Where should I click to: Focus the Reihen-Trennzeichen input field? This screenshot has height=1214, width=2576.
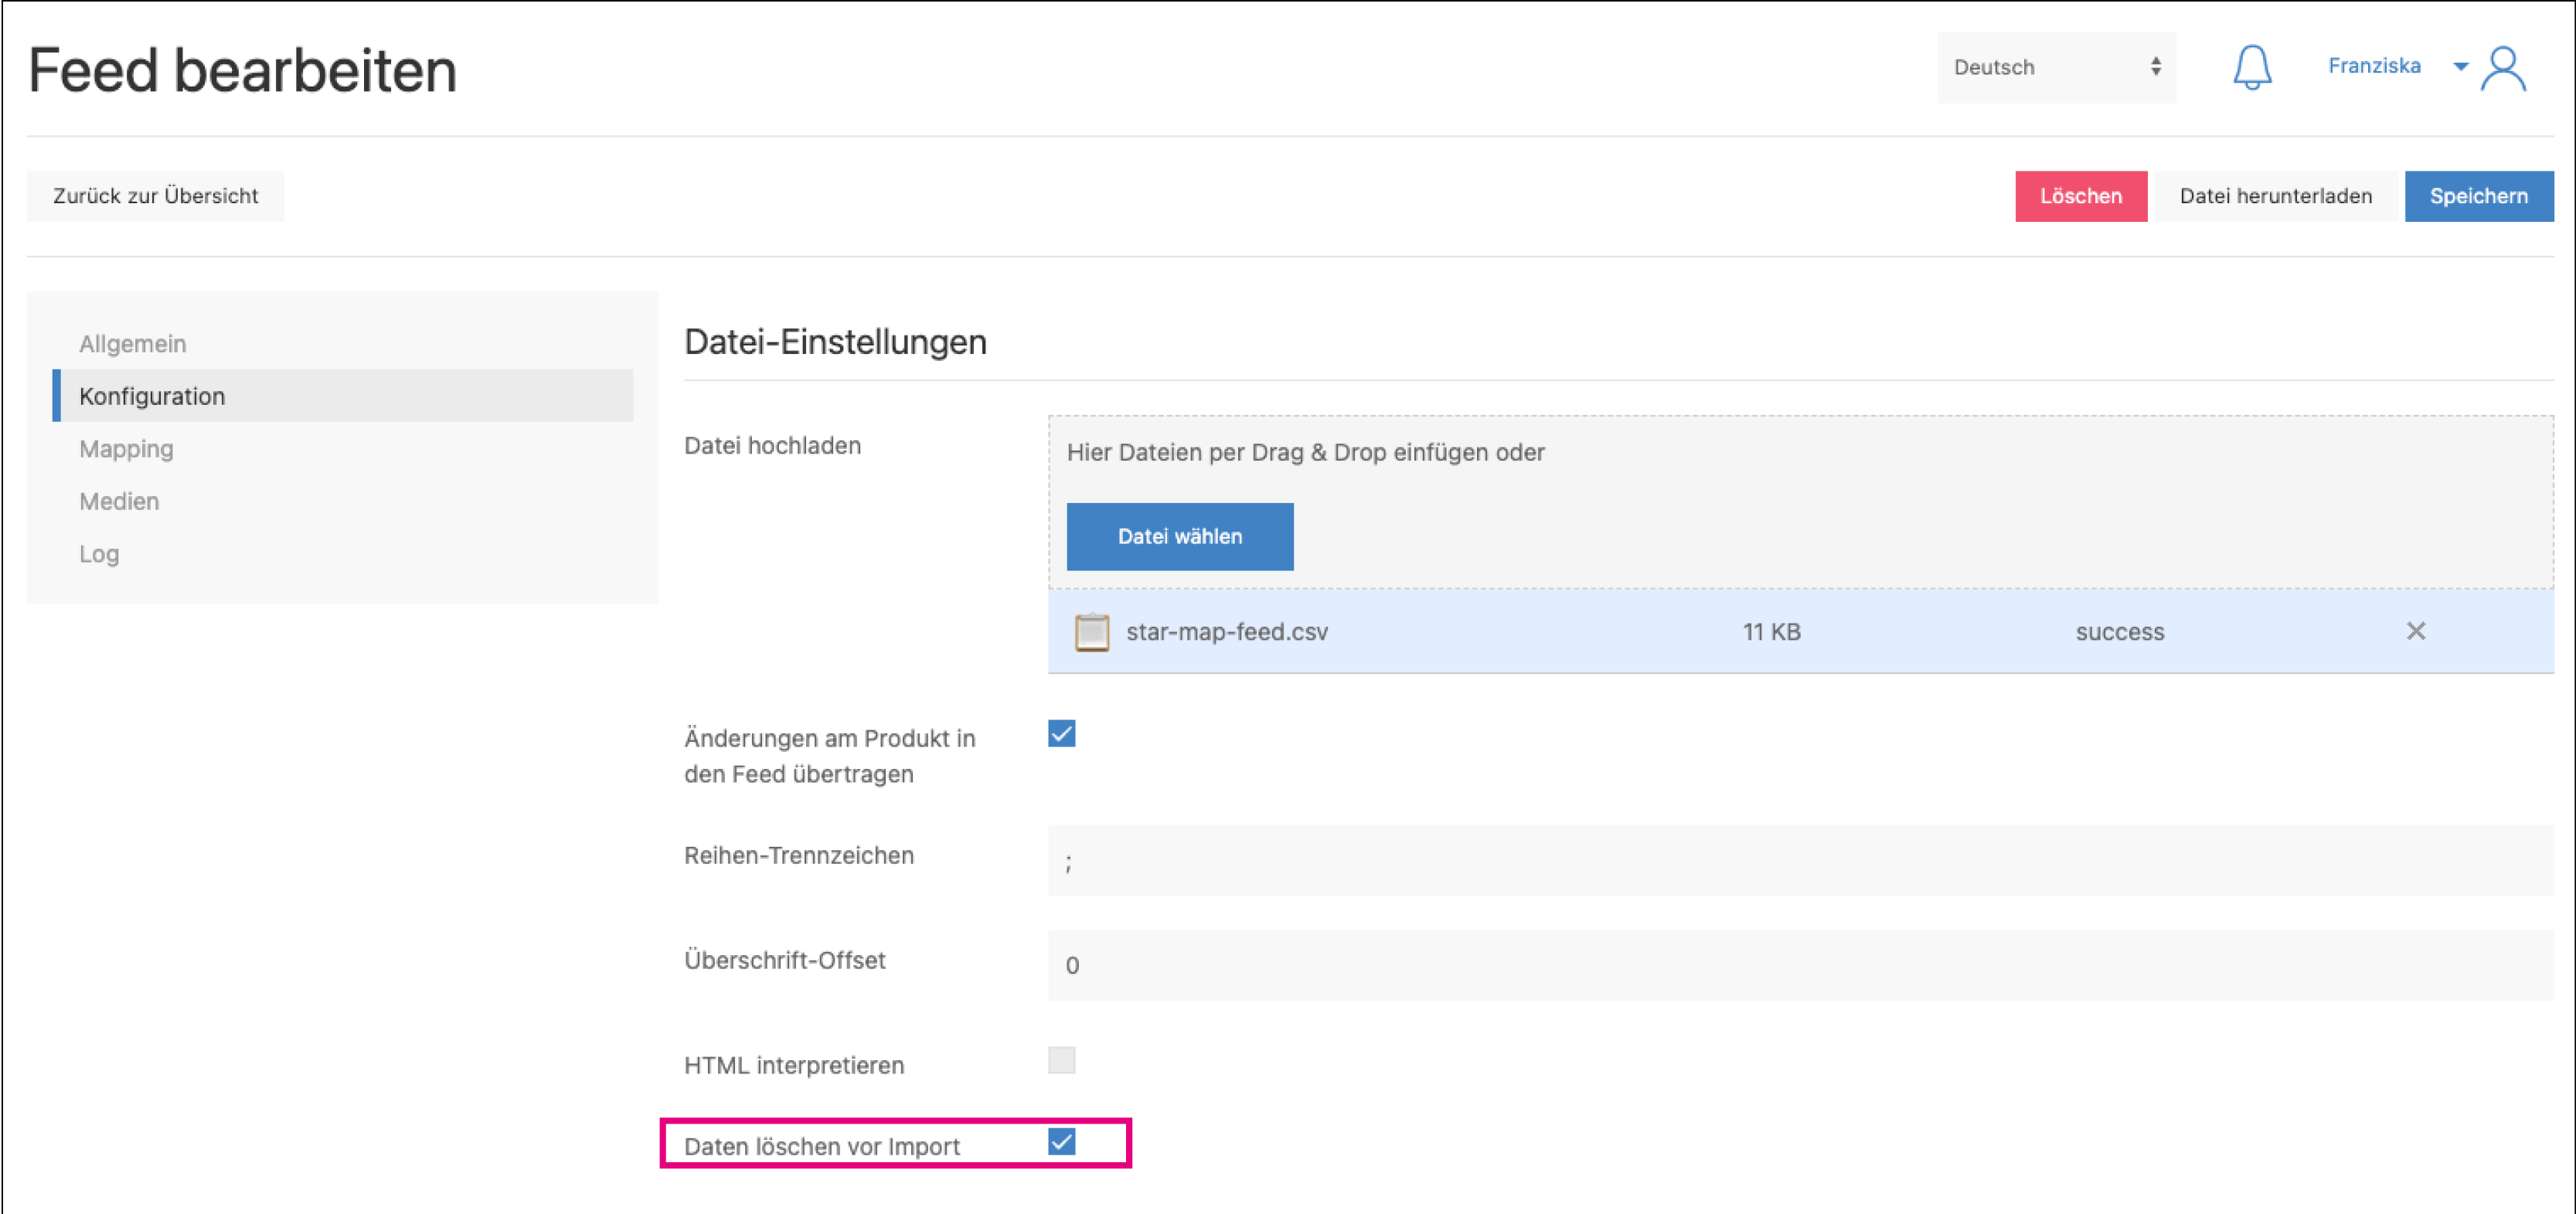click(1799, 860)
